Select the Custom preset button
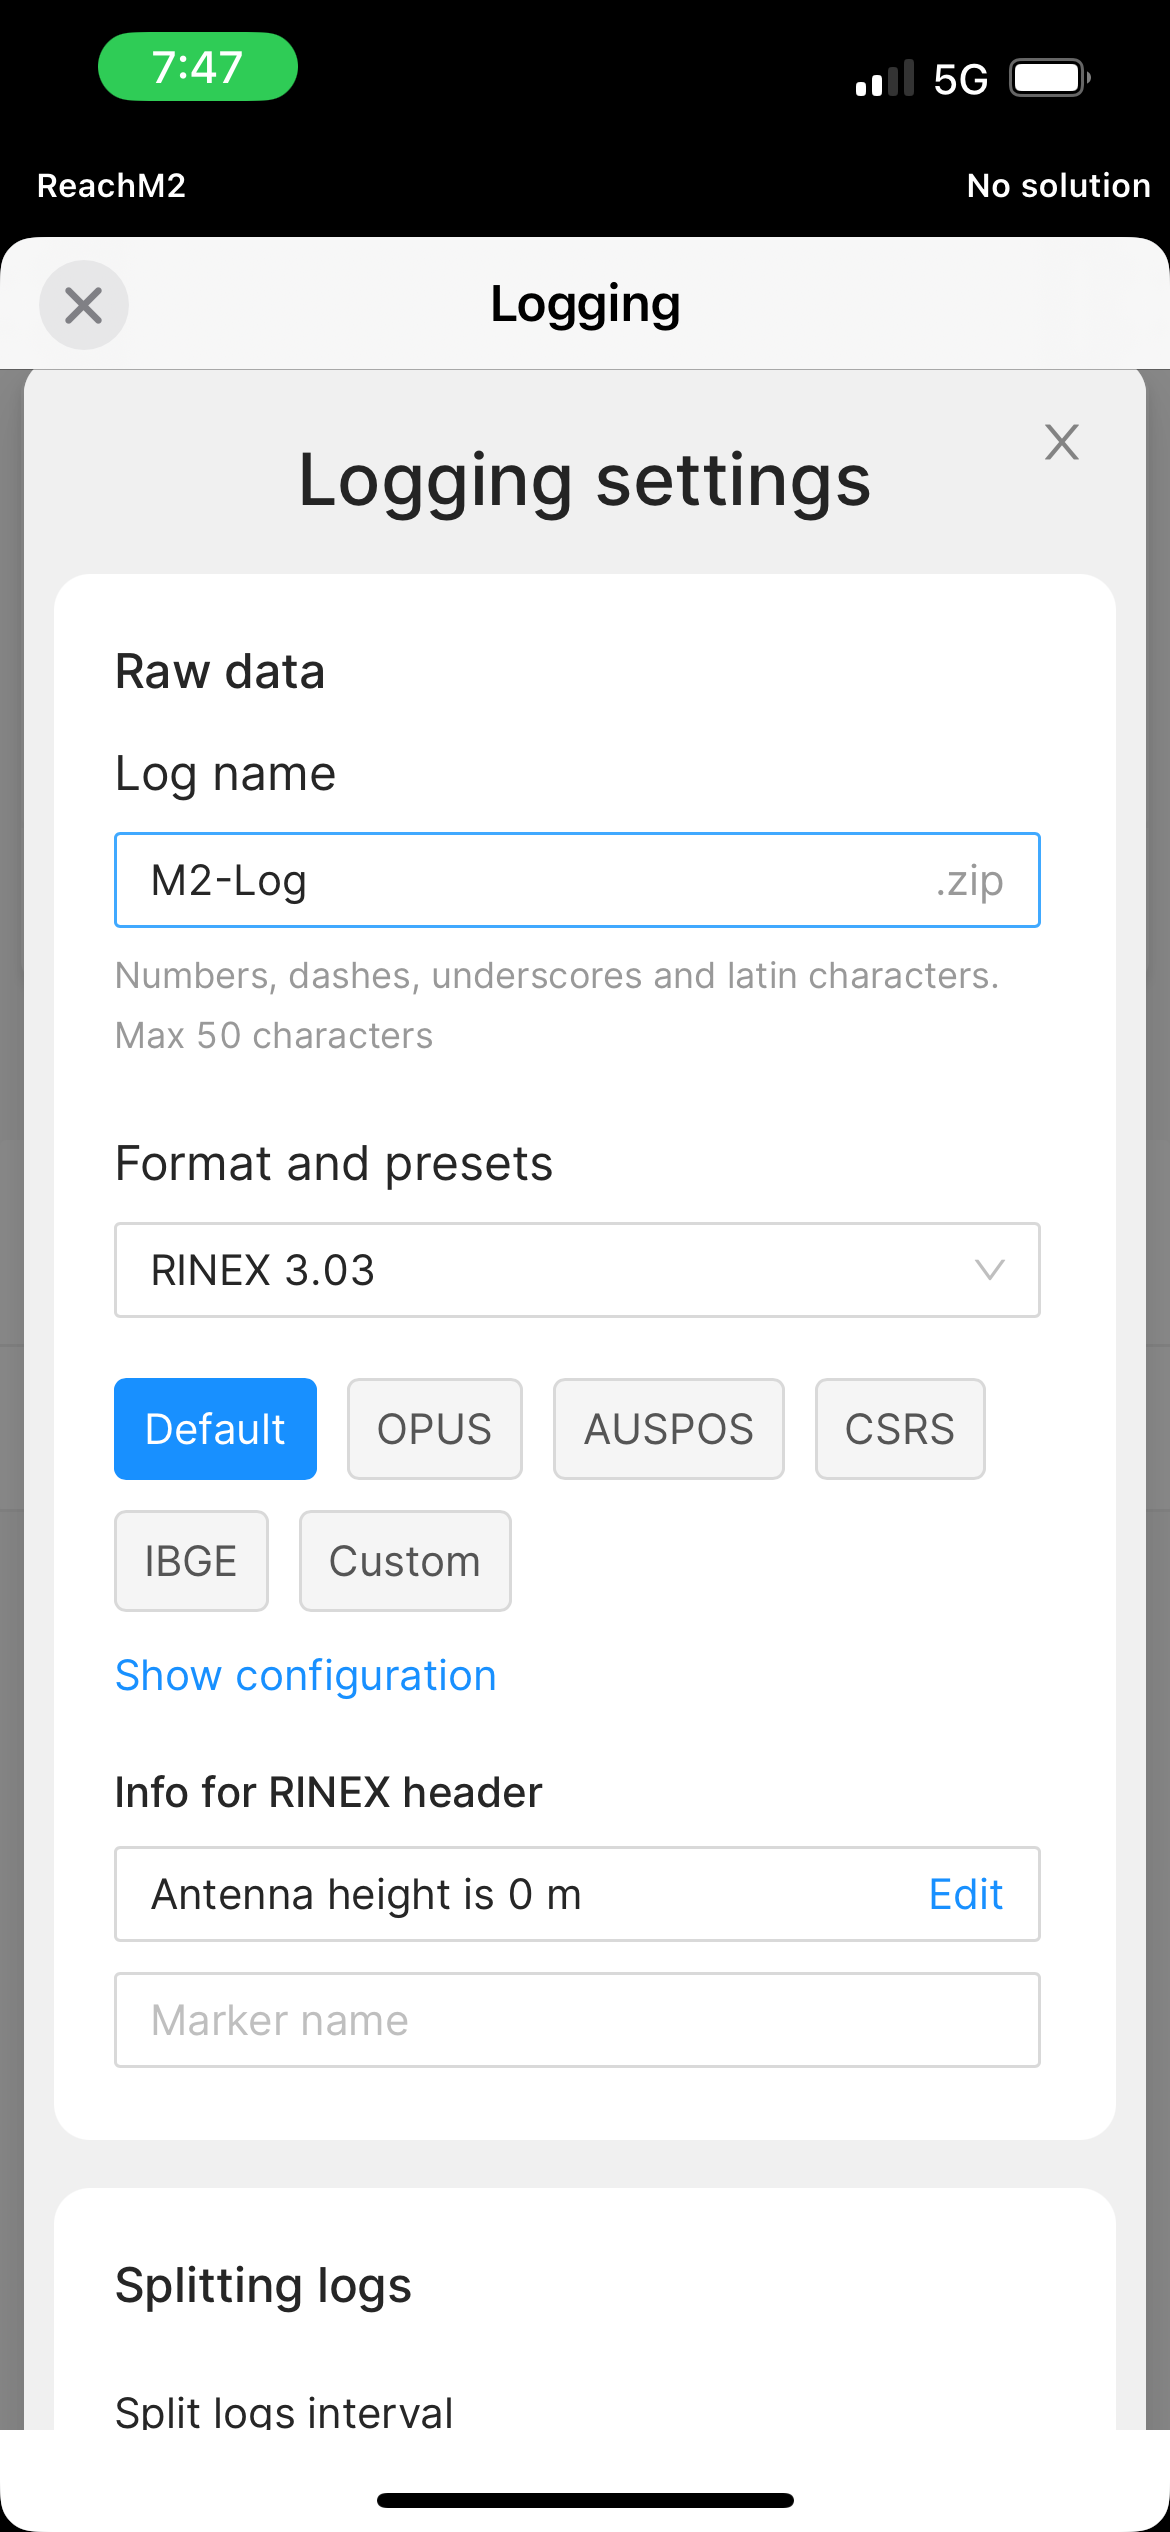 pos(405,1561)
